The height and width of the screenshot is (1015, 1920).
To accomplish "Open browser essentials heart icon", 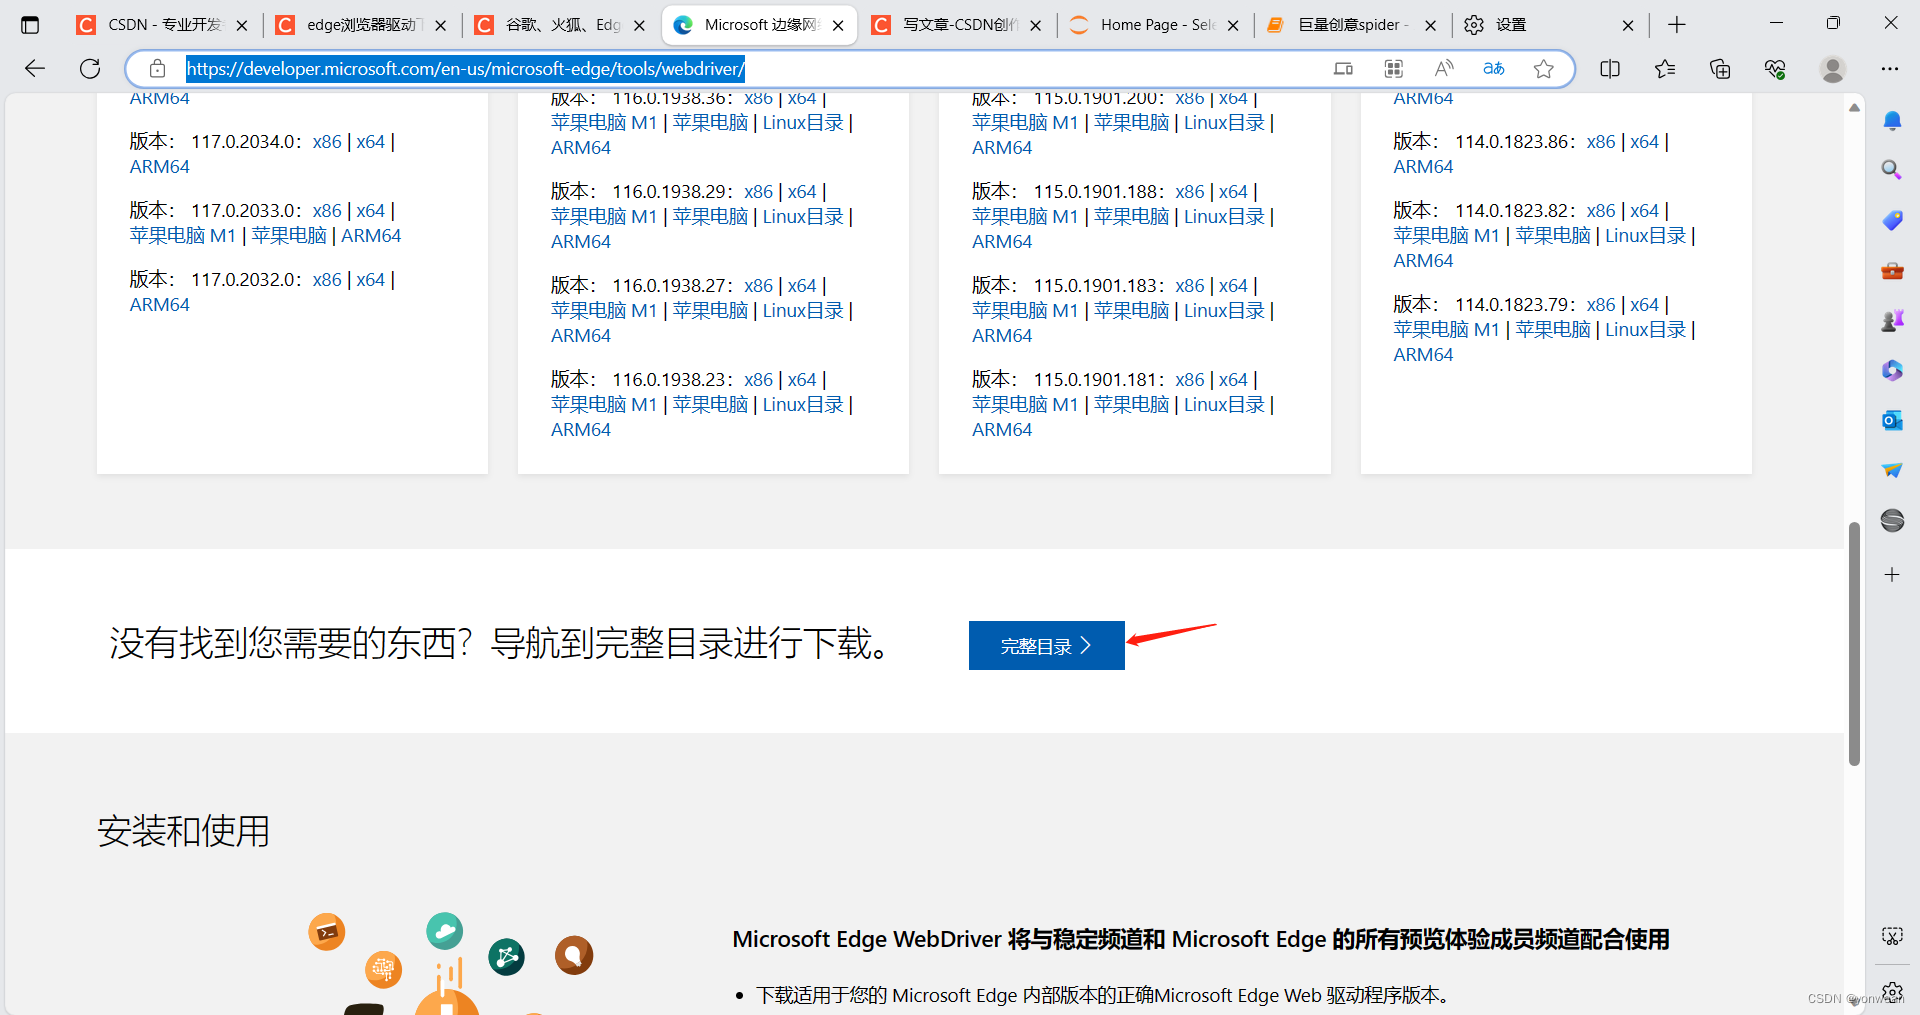I will 1775,68.
